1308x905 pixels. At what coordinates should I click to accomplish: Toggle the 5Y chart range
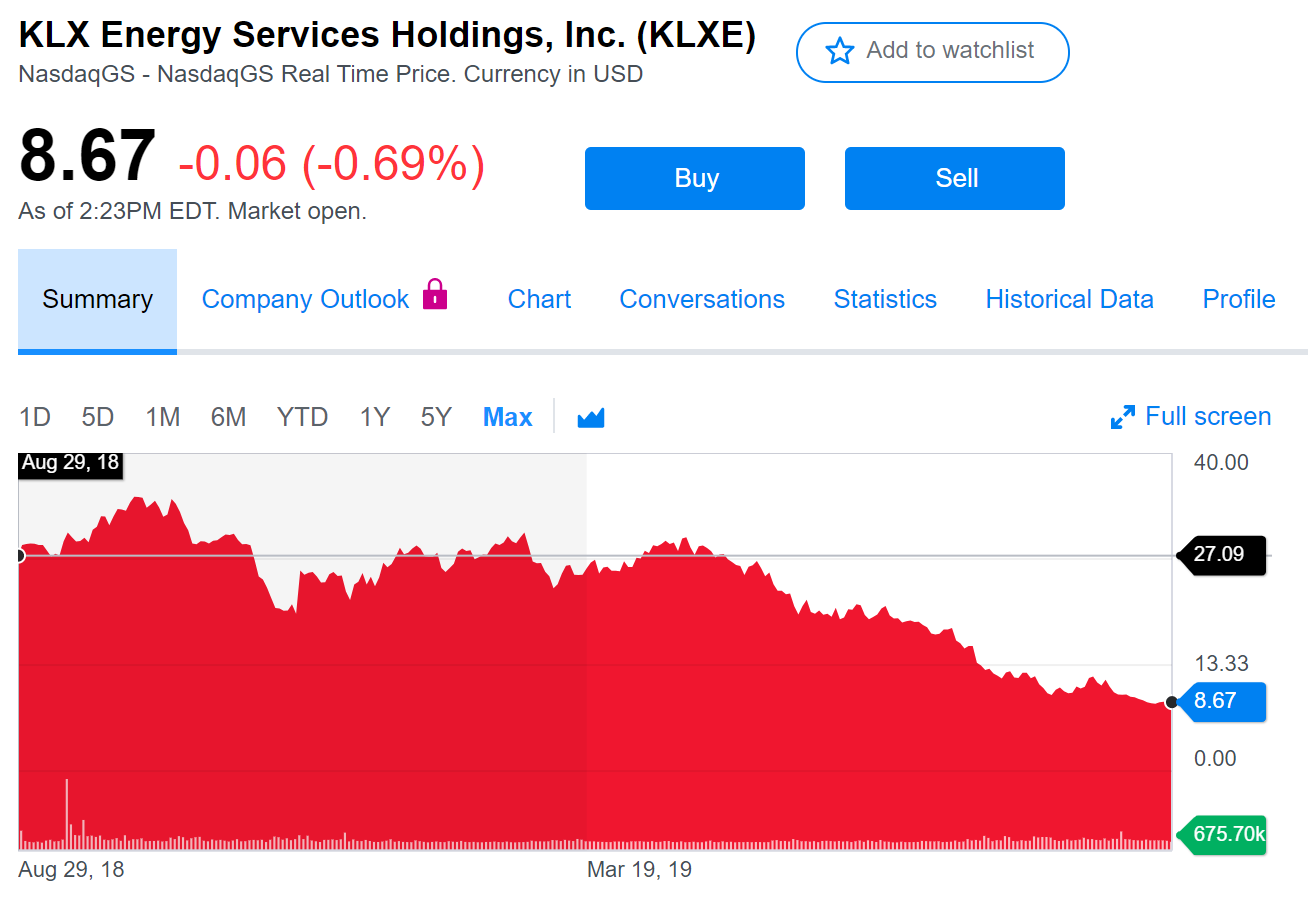point(435,417)
